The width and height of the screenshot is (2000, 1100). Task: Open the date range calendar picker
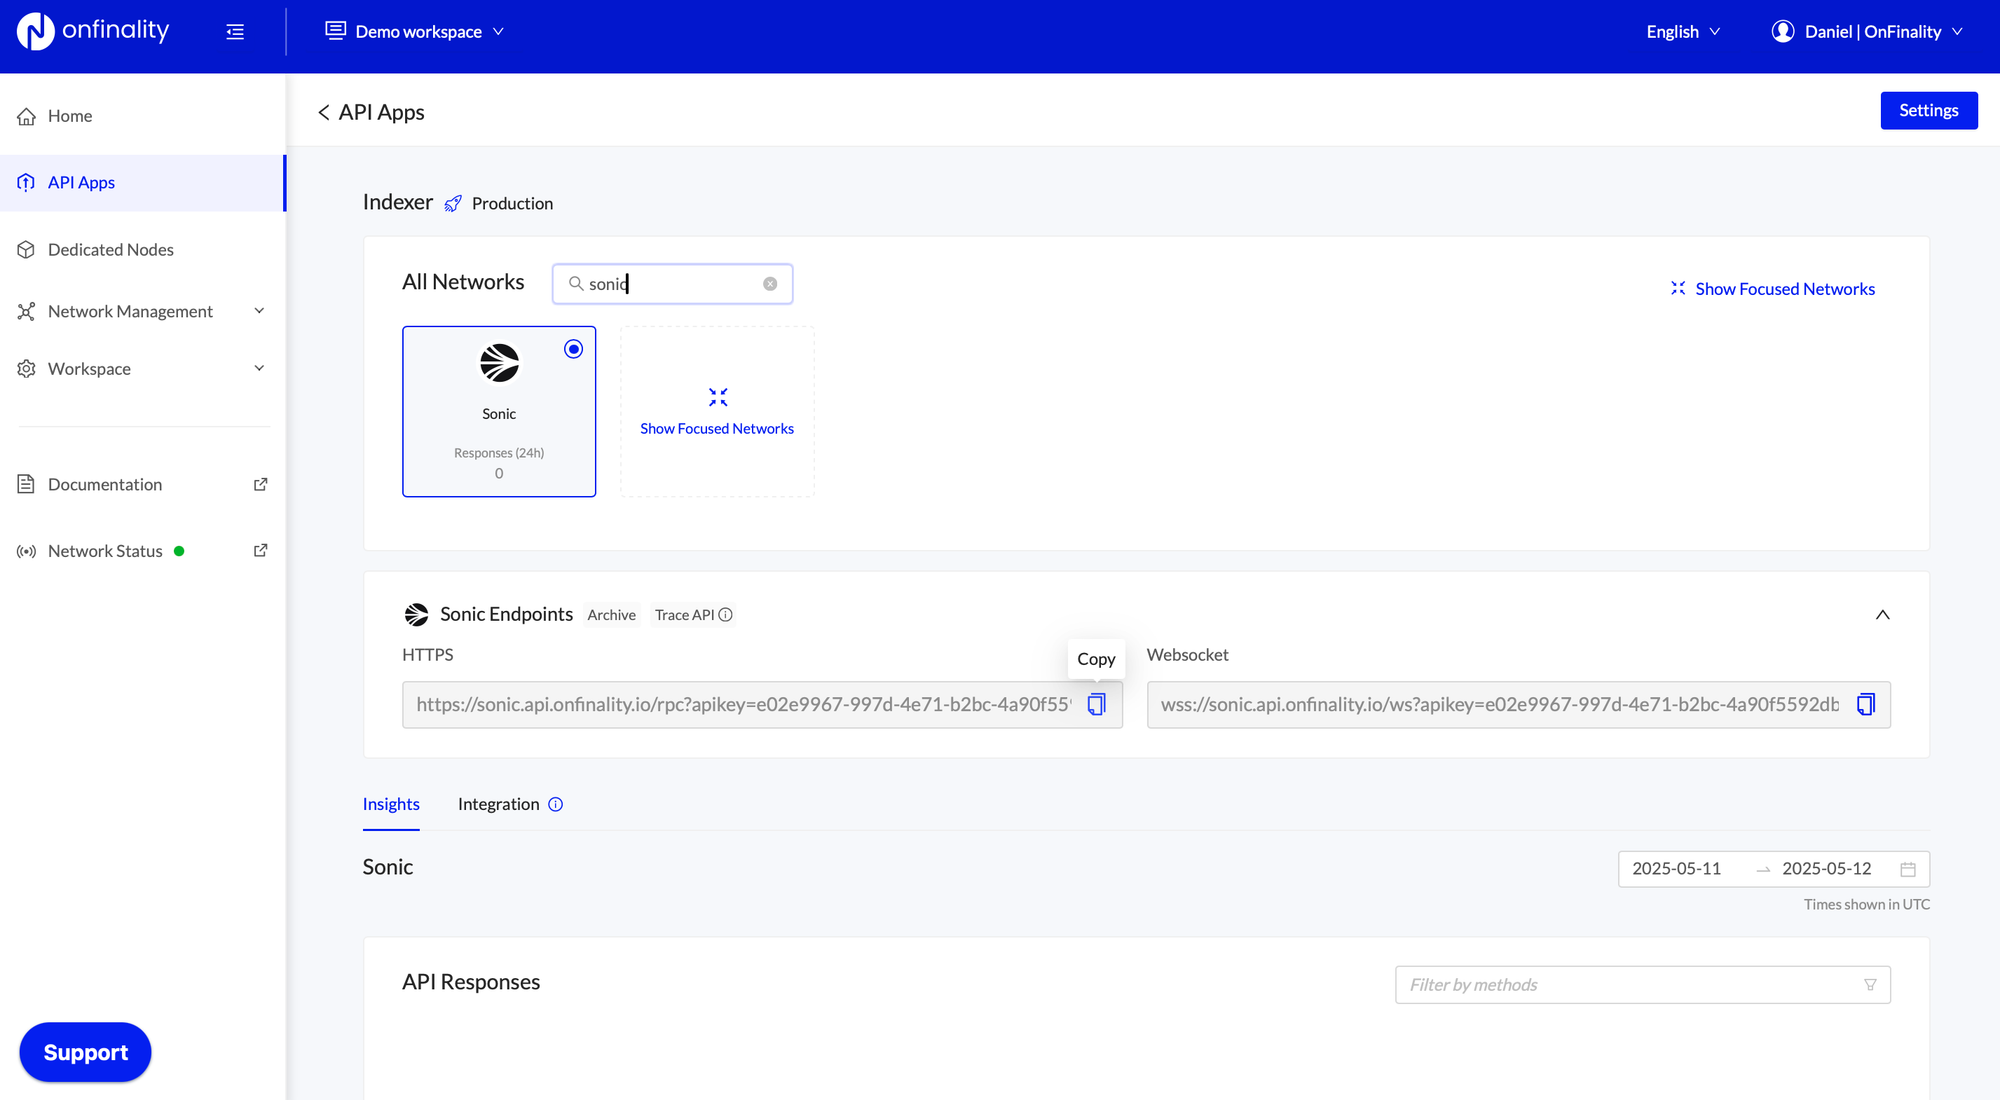(x=1907, y=869)
